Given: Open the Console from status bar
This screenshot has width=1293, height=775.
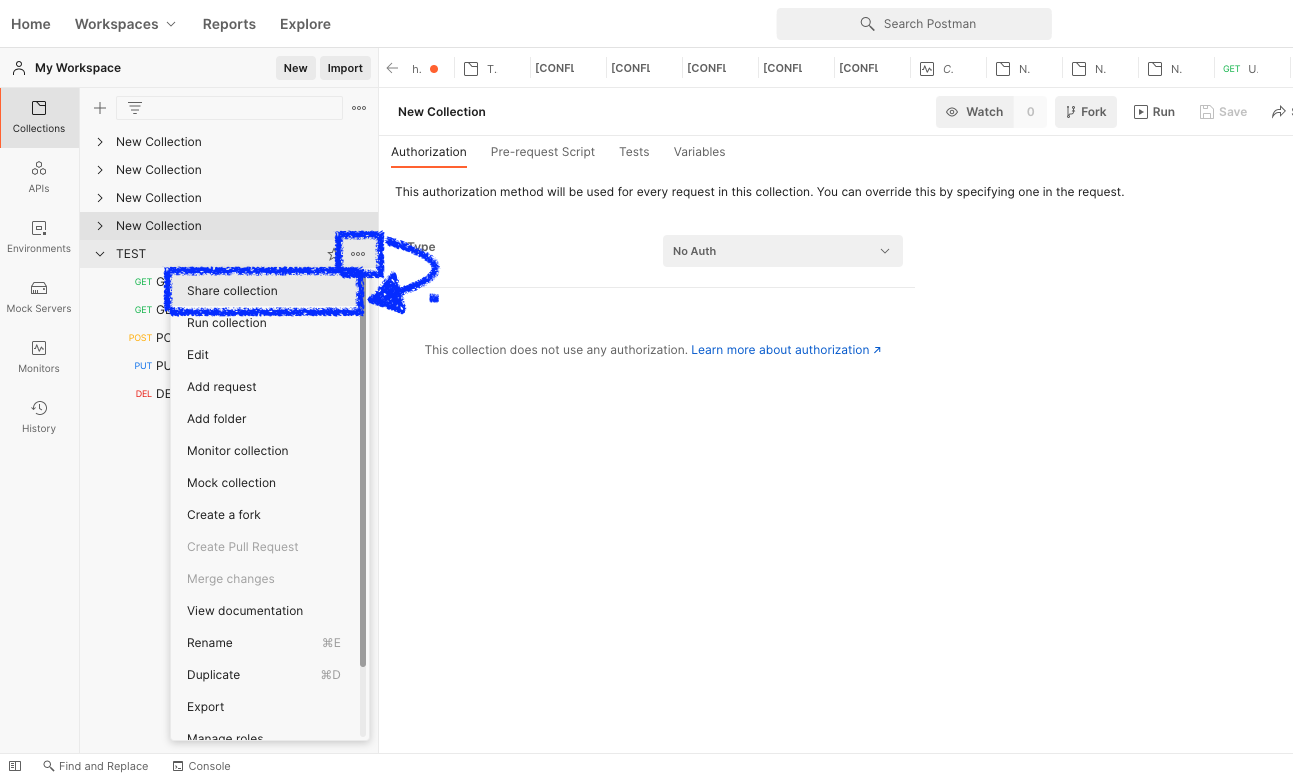Looking at the screenshot, I should pos(201,766).
